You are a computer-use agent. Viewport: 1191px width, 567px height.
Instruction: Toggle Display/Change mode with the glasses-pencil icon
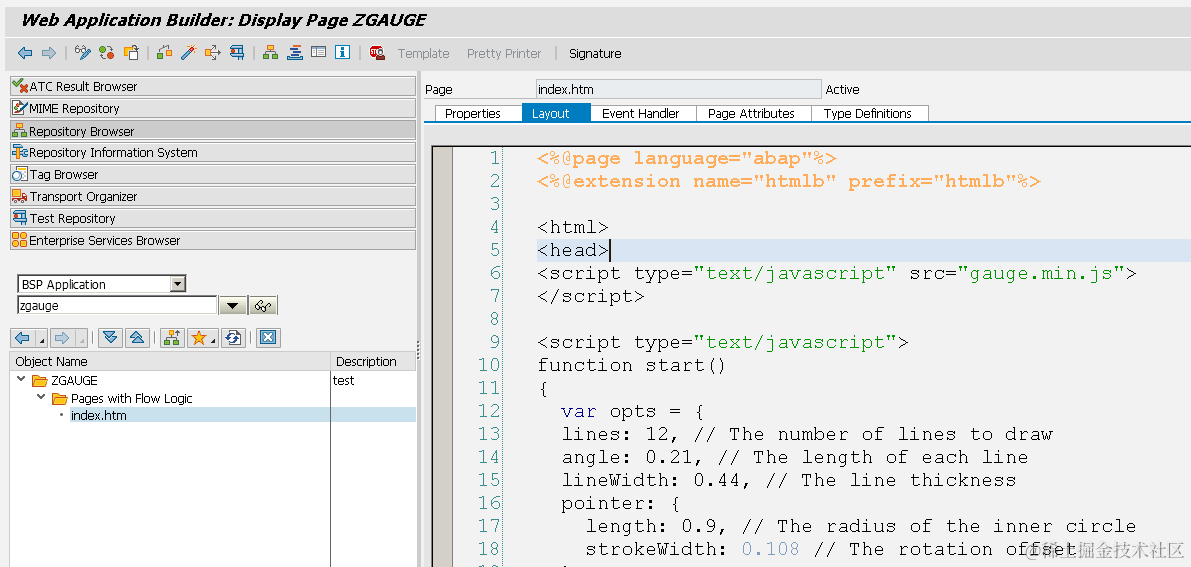click(x=82, y=52)
